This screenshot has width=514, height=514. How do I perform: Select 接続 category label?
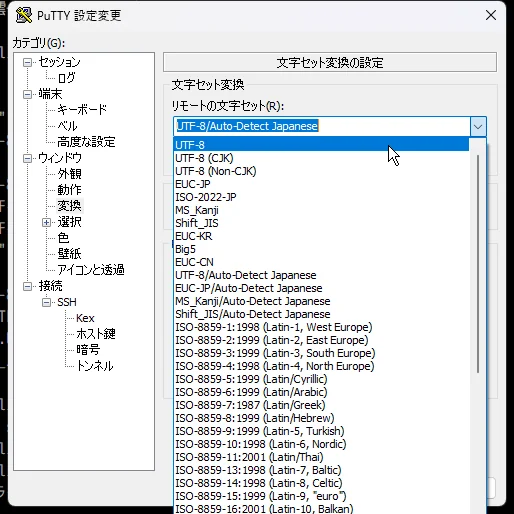pyautogui.click(x=50, y=286)
